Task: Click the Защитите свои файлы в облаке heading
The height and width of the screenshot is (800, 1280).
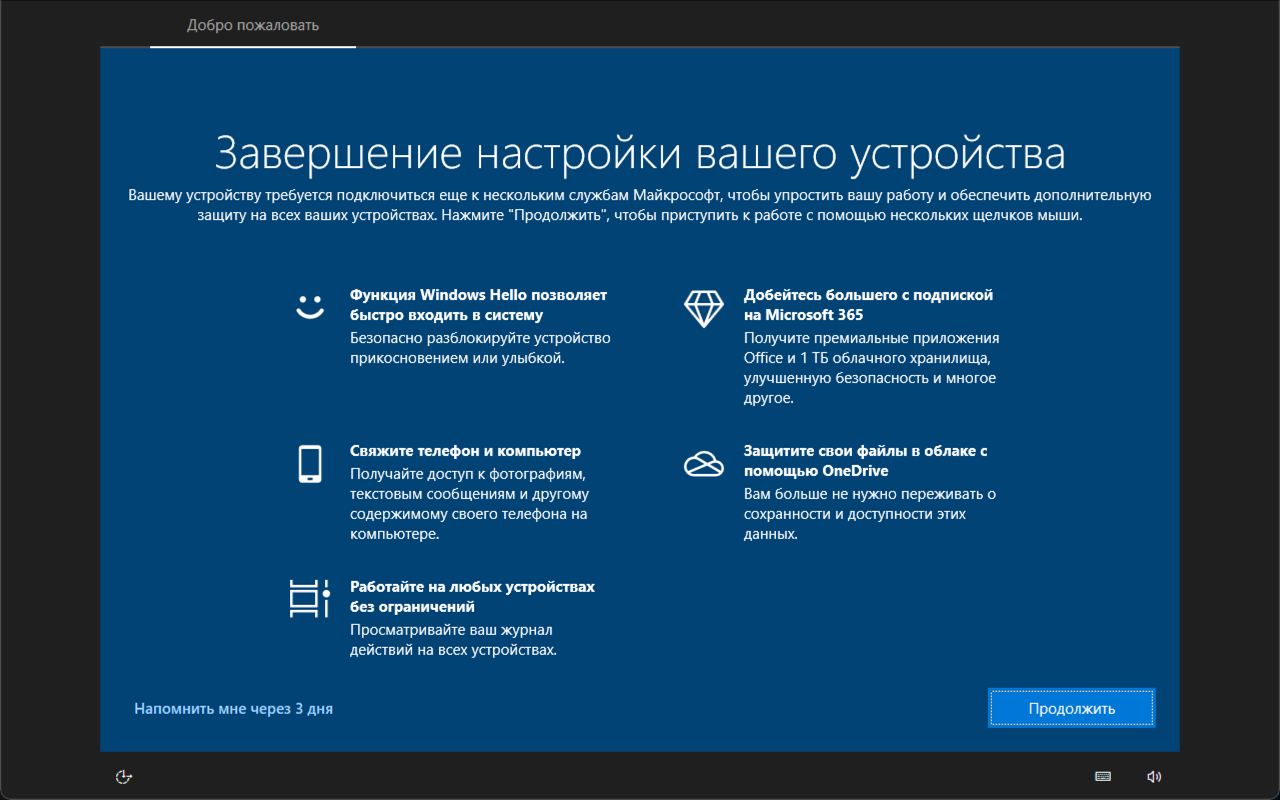Action: 866,461
